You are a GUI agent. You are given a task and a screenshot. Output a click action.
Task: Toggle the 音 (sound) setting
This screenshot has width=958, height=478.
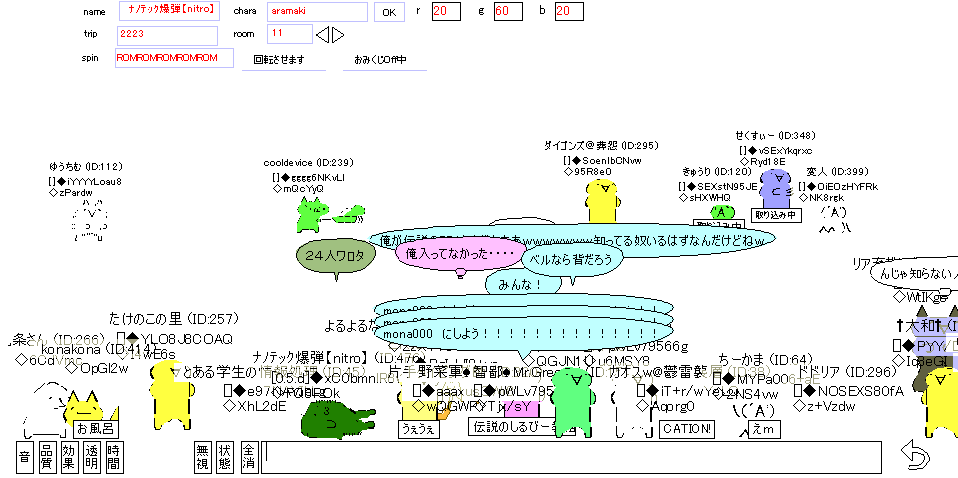coord(25,457)
